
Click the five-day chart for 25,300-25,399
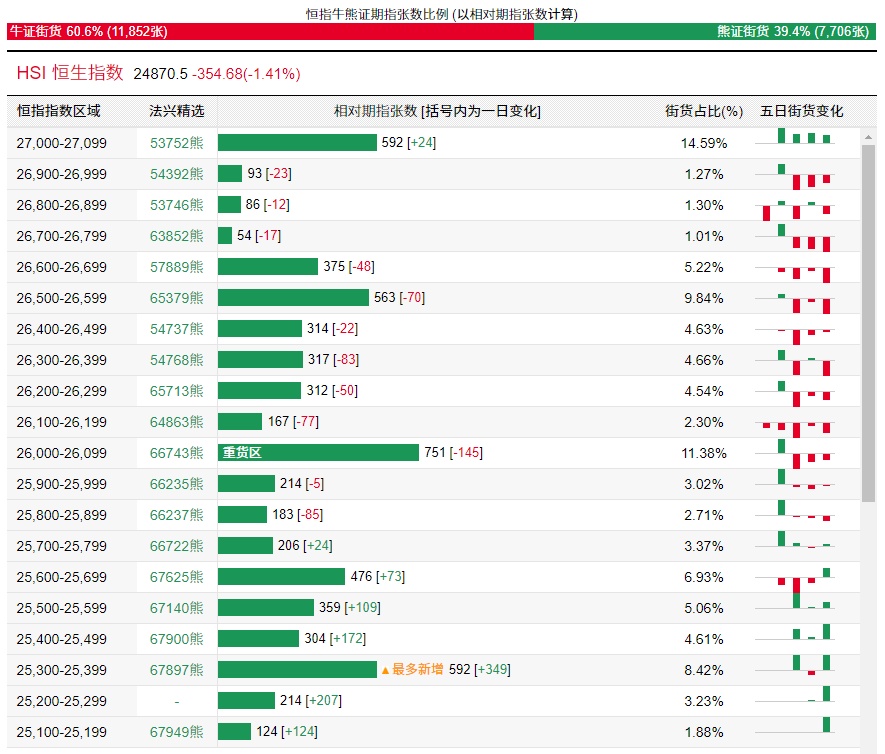pyautogui.click(x=795, y=665)
